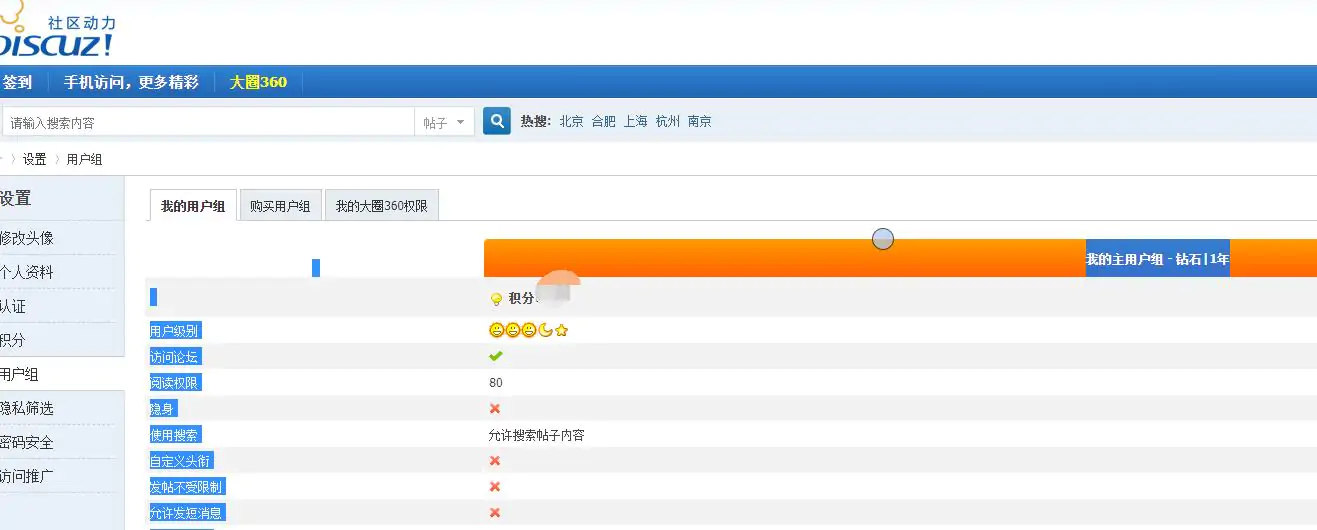Click the value 80 for 阅读权限
This screenshot has width=1317, height=530.
[496, 383]
